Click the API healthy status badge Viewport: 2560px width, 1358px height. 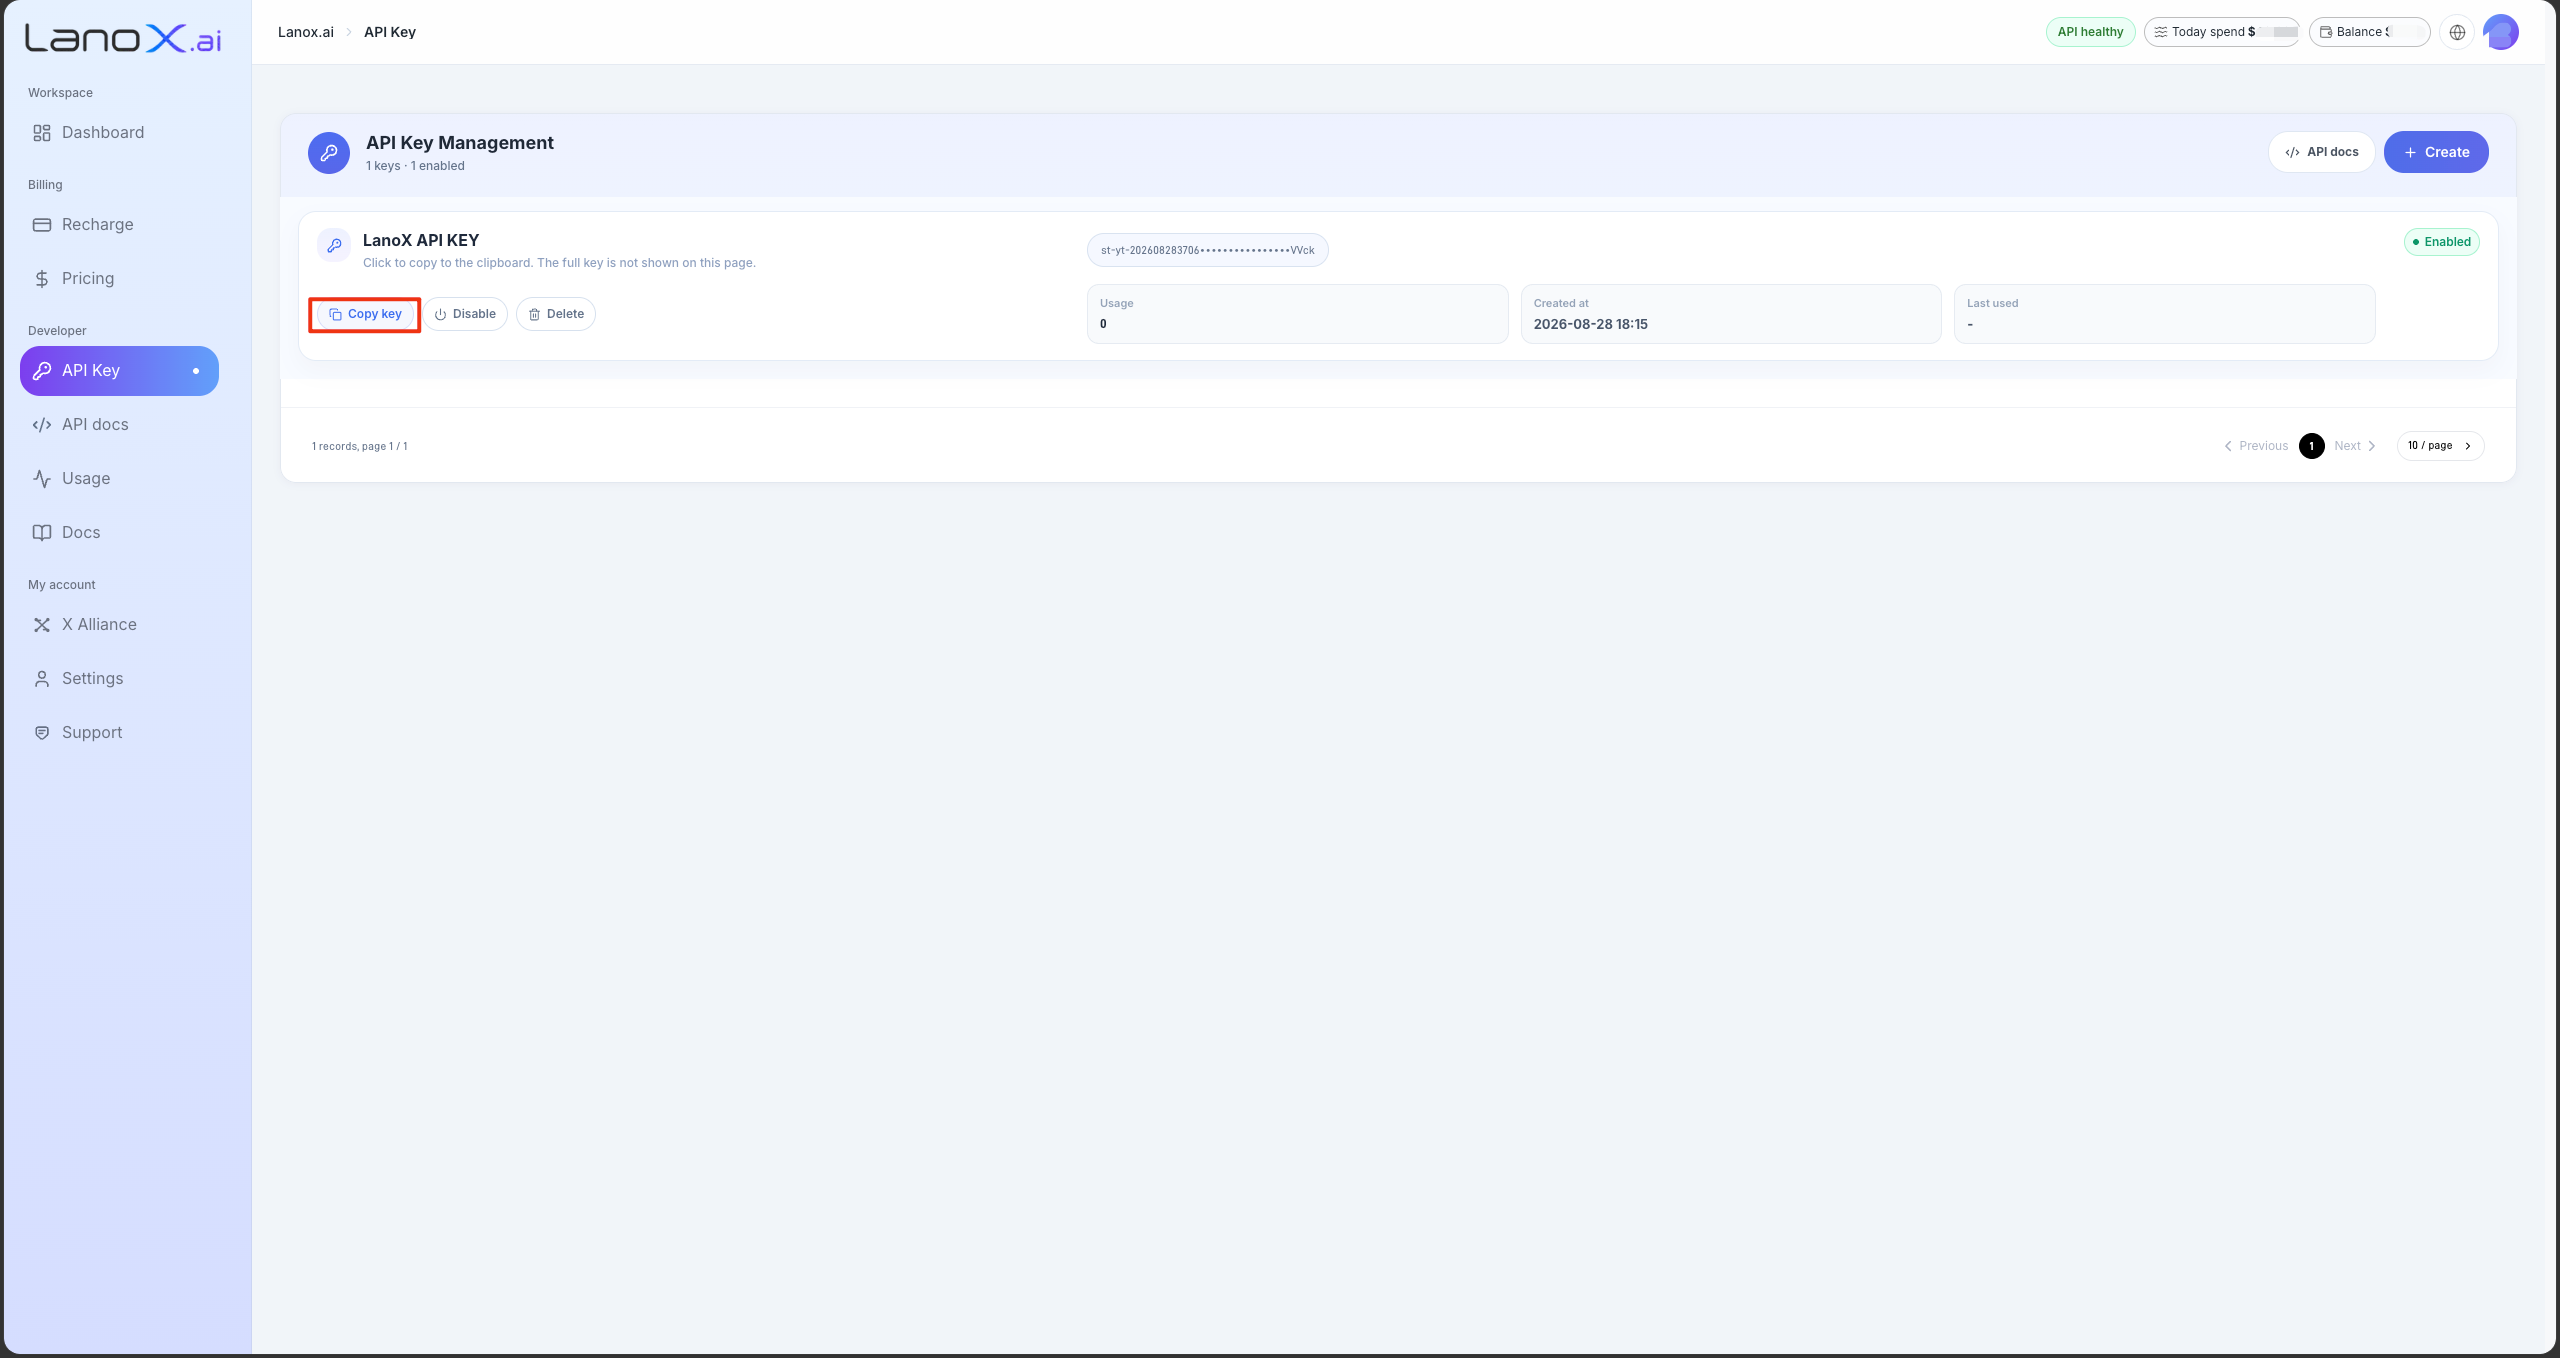[2090, 32]
